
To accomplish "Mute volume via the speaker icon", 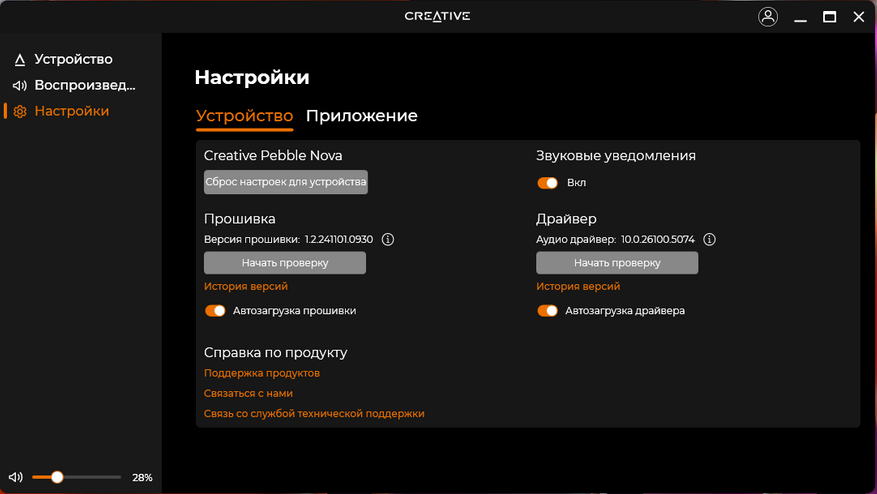I will 16,477.
